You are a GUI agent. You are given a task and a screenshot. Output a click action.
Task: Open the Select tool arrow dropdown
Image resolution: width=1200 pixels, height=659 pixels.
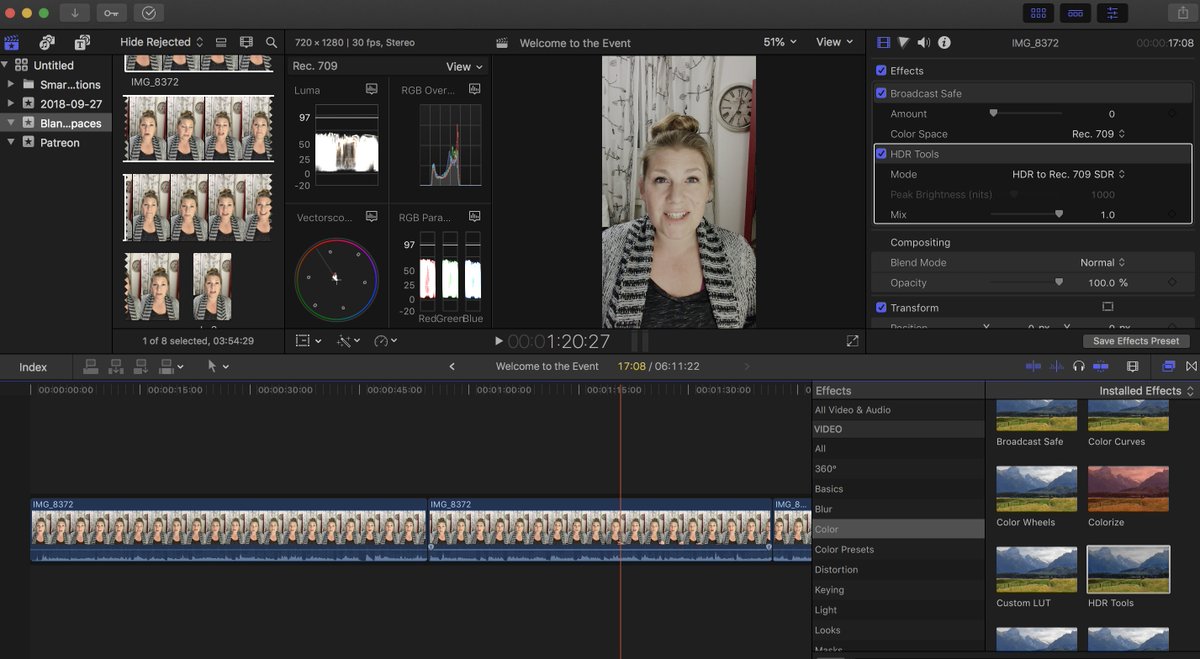point(217,367)
